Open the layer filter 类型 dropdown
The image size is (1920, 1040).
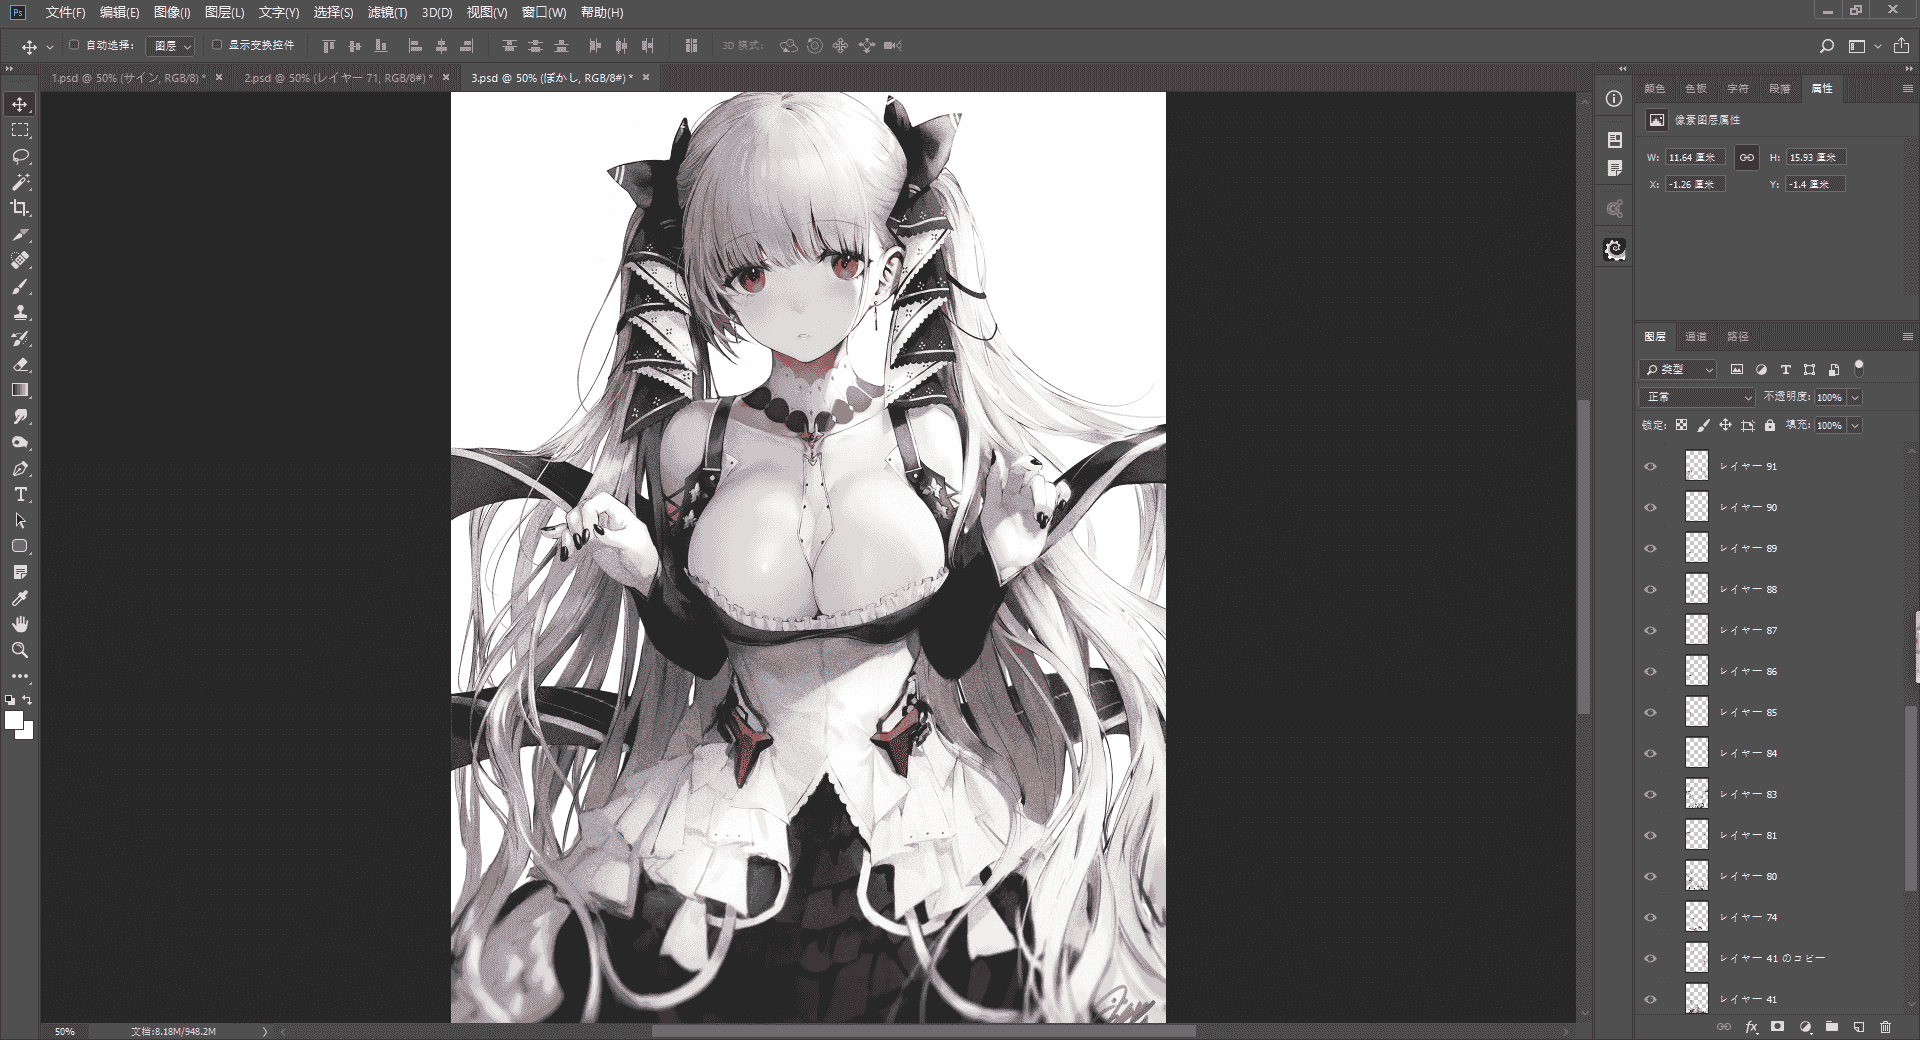pyautogui.click(x=1678, y=370)
